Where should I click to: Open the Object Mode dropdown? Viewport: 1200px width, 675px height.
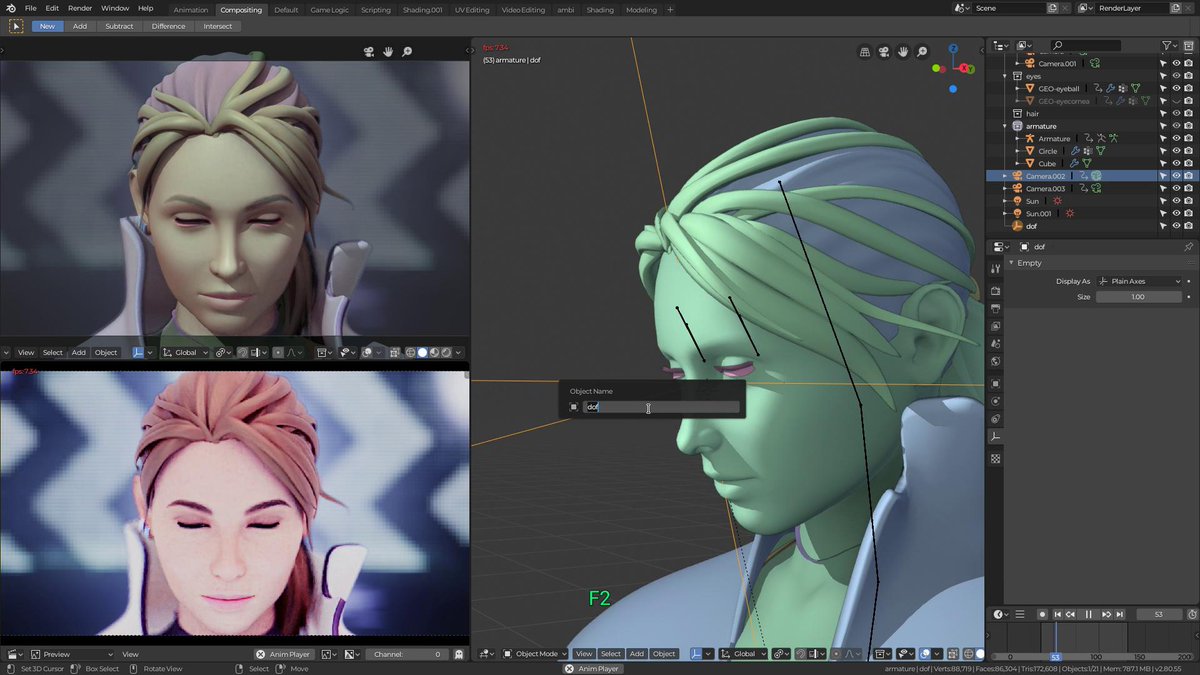(536, 654)
